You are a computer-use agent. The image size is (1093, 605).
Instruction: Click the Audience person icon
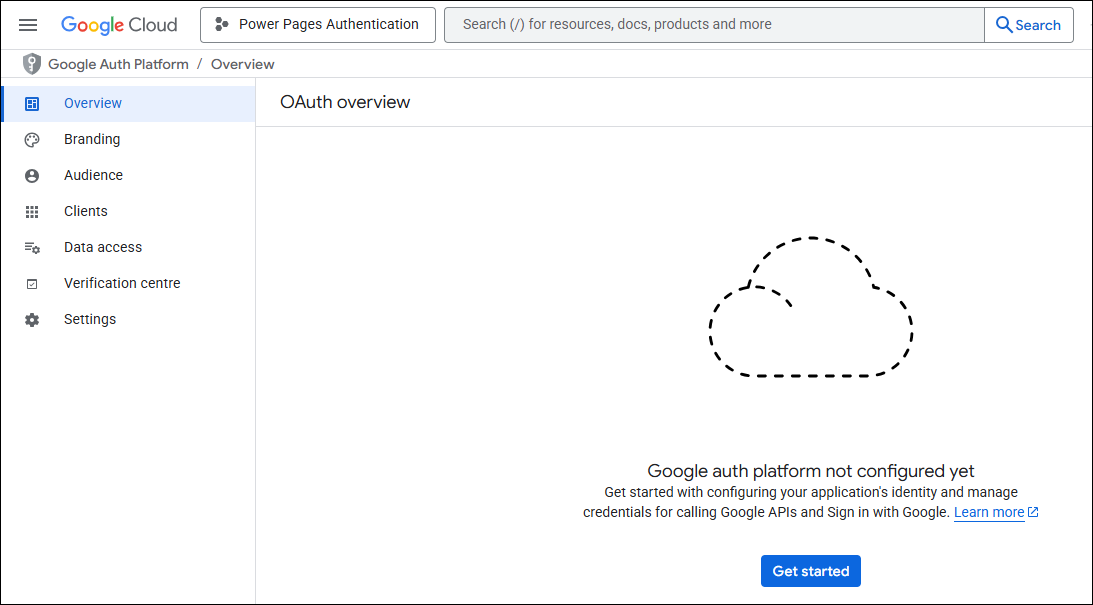click(32, 176)
